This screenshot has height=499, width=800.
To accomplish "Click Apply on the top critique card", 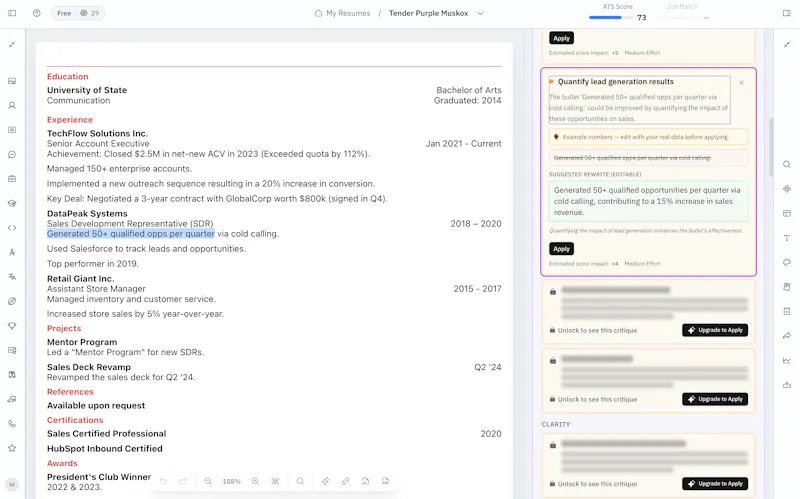I will coord(561,38).
